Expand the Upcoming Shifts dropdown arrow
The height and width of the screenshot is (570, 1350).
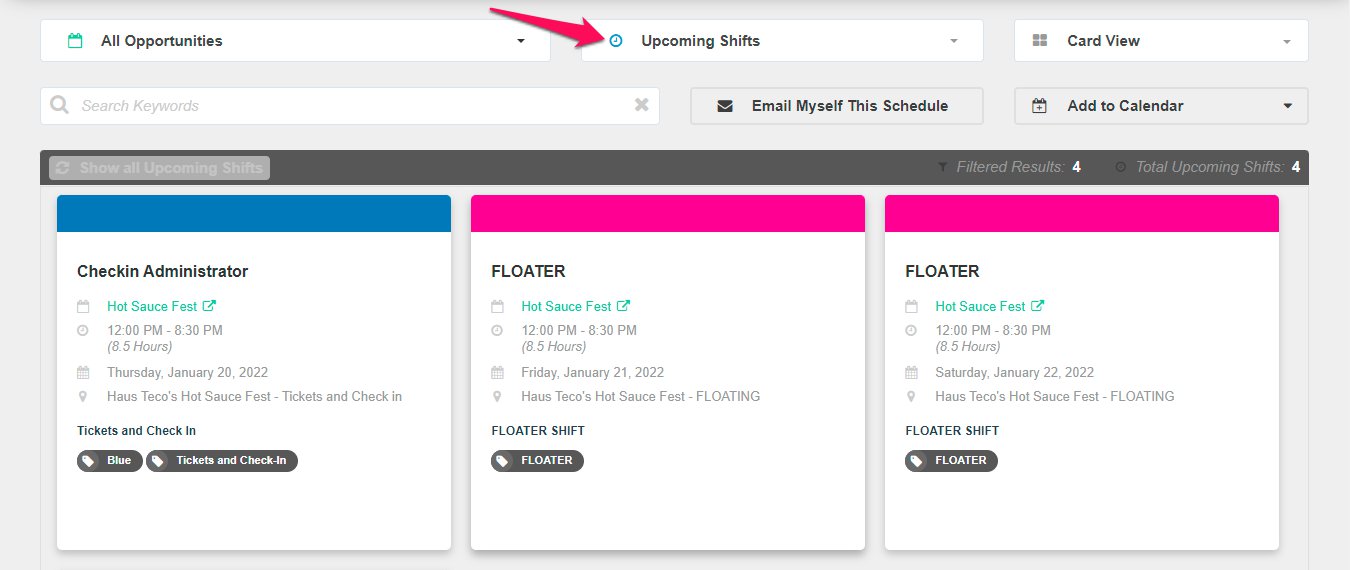coord(954,41)
